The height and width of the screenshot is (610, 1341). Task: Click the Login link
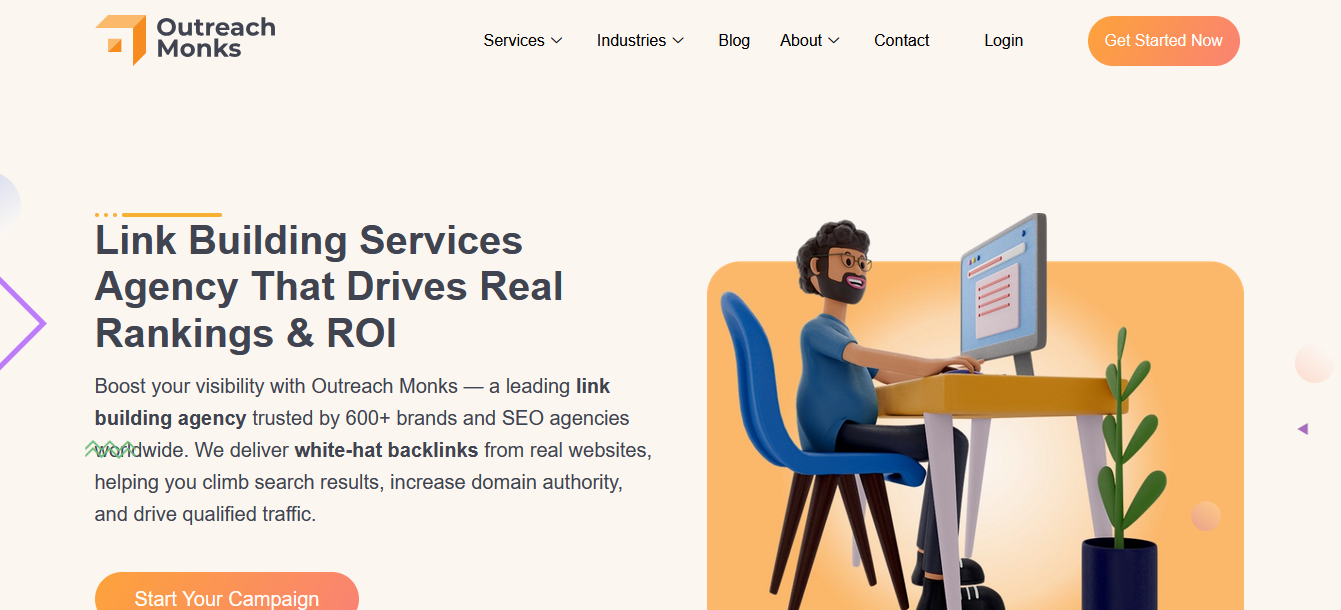tap(1003, 41)
